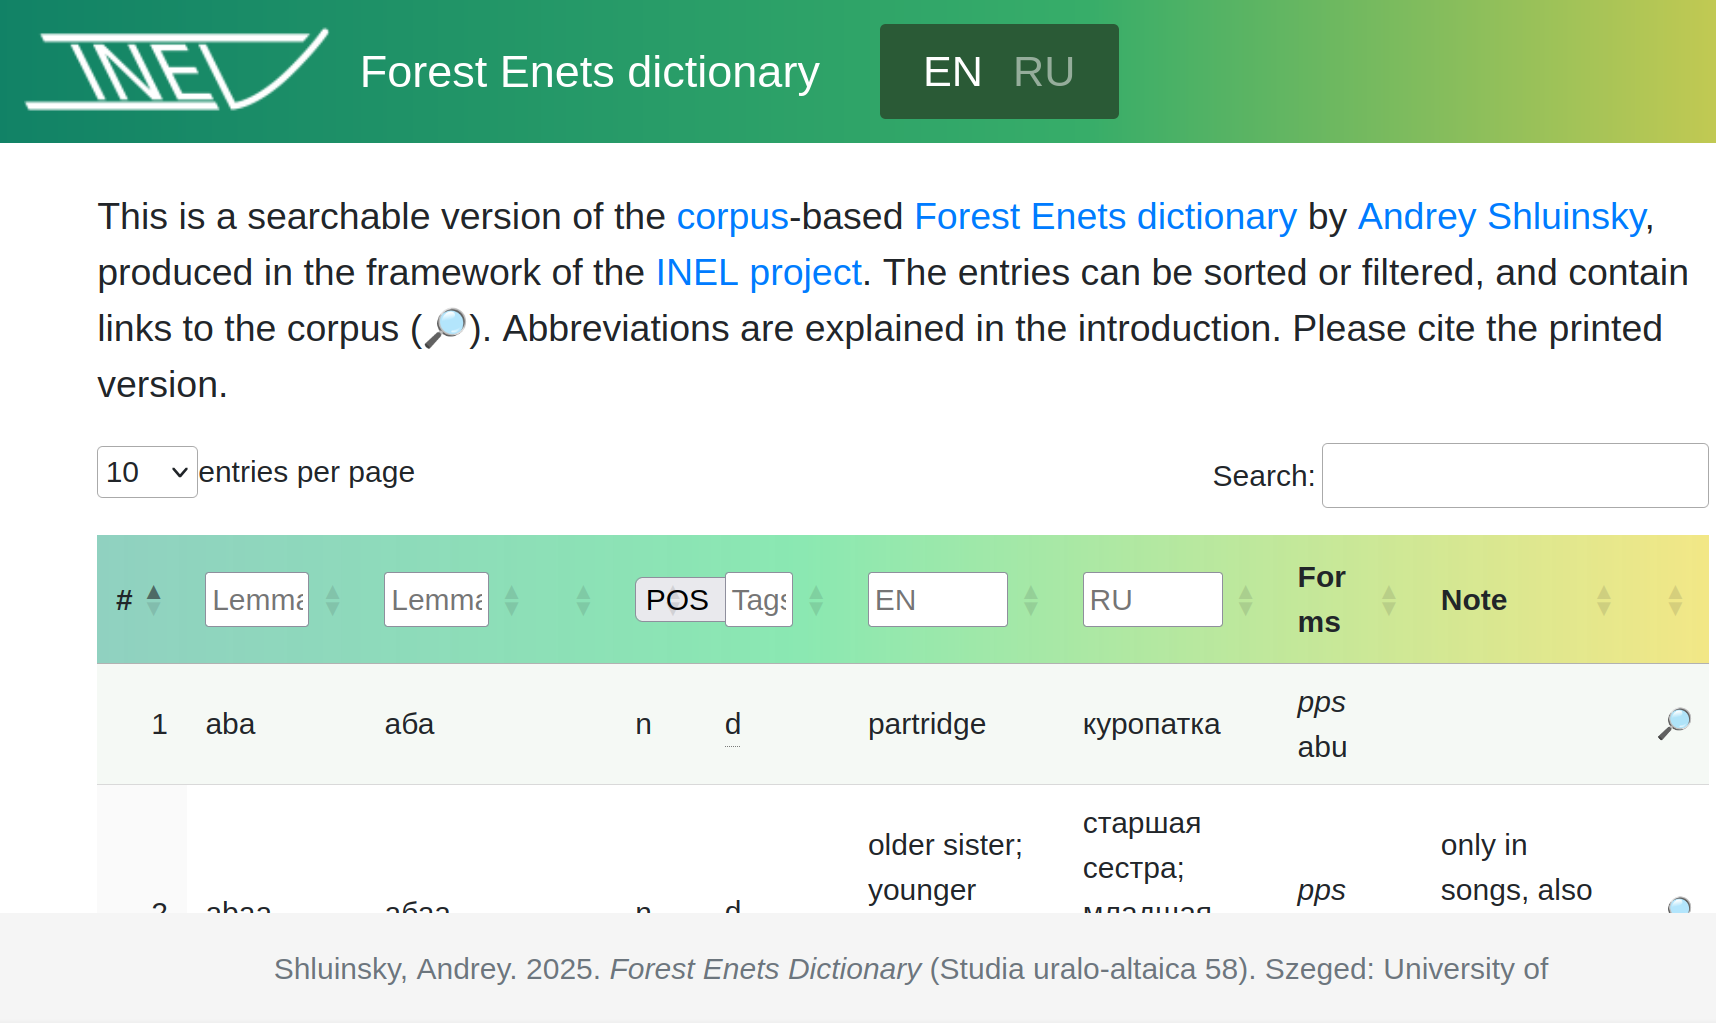Open the corpus hyperlink

[x=732, y=217]
